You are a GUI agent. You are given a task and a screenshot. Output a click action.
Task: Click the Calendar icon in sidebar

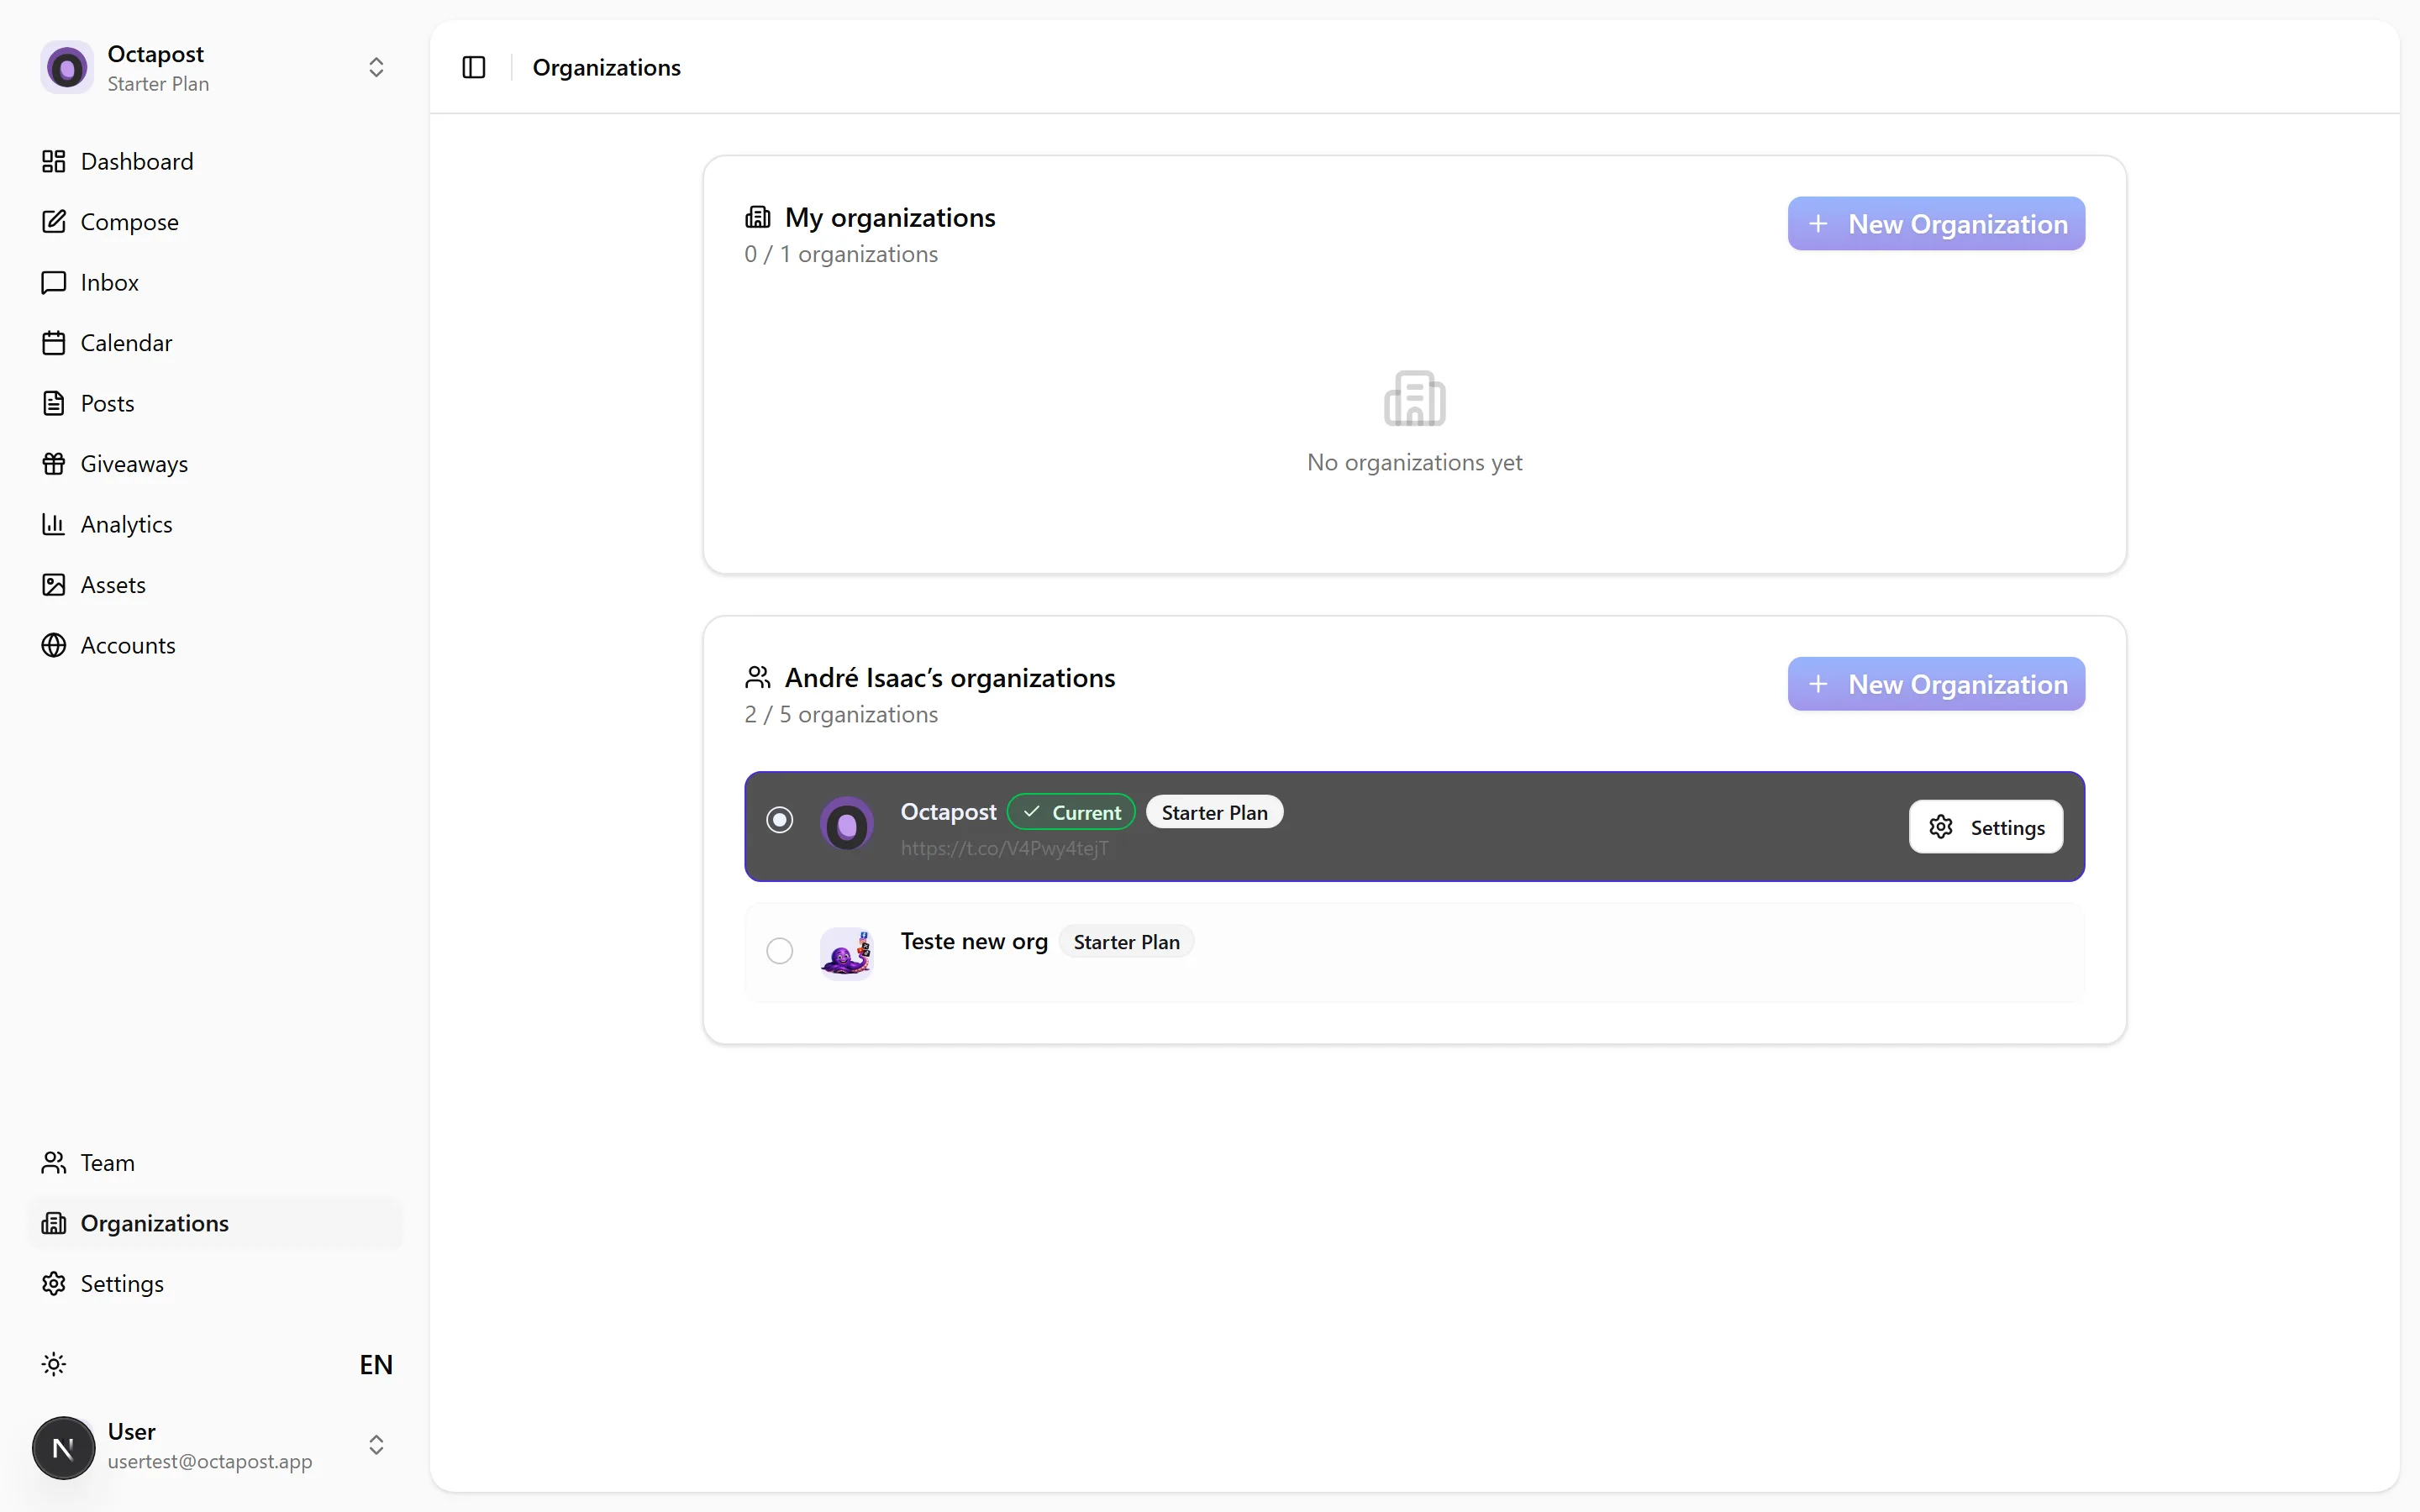[54, 343]
